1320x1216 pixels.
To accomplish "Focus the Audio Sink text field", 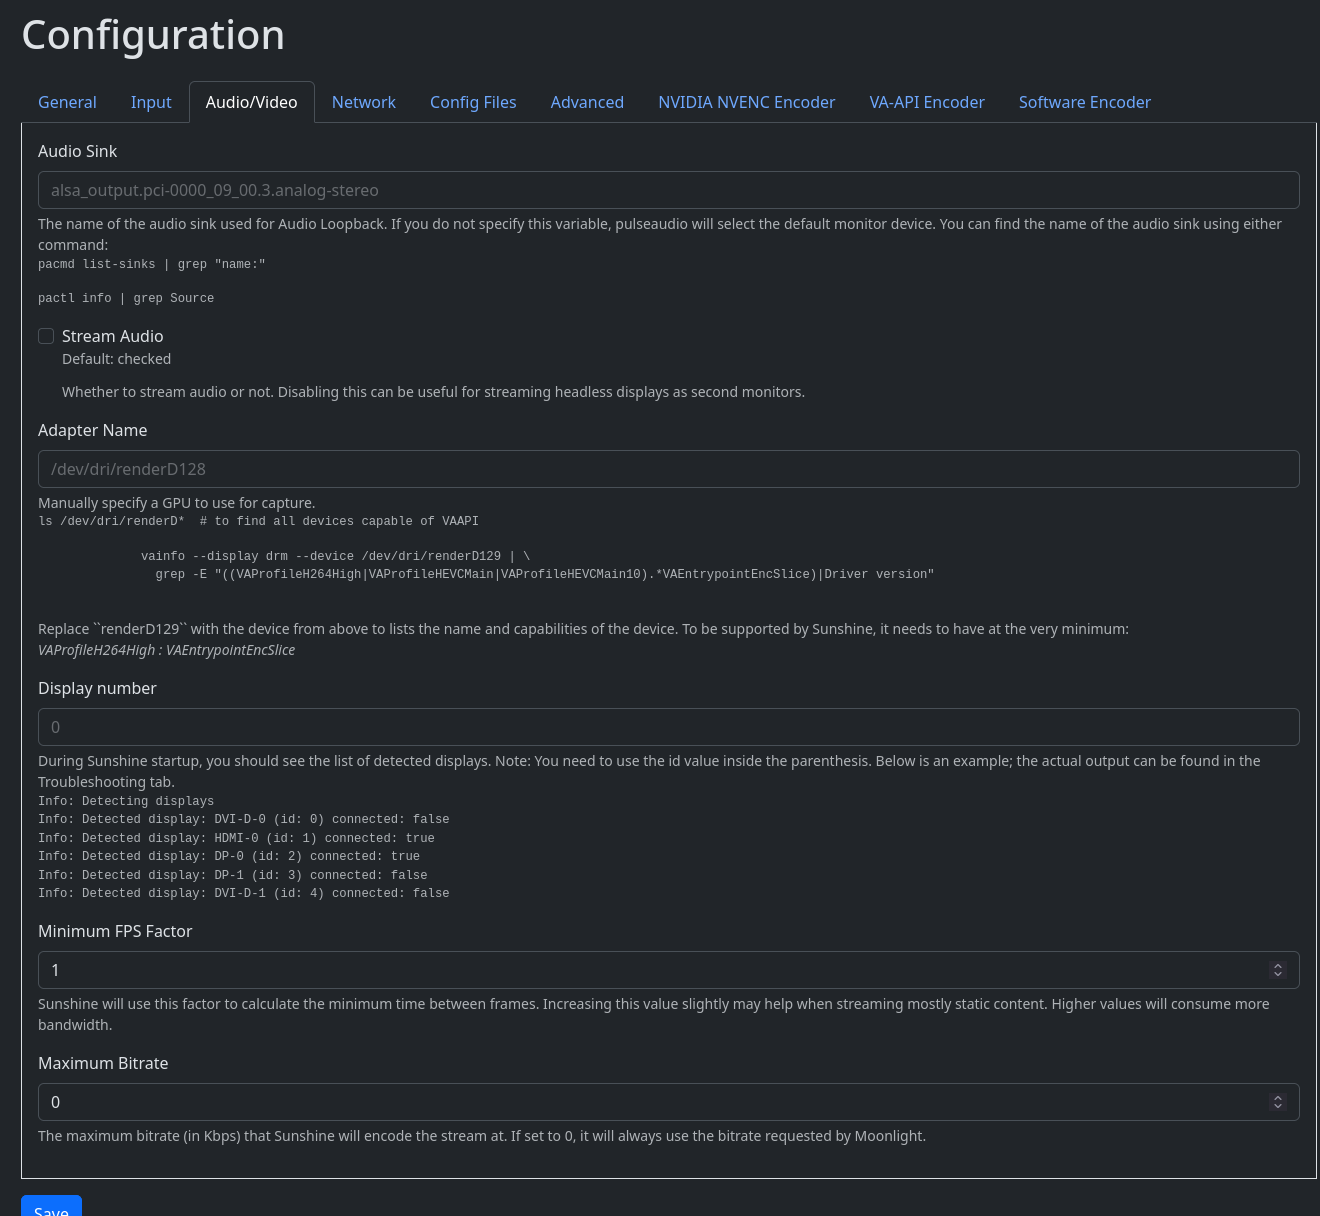I will click(668, 190).
